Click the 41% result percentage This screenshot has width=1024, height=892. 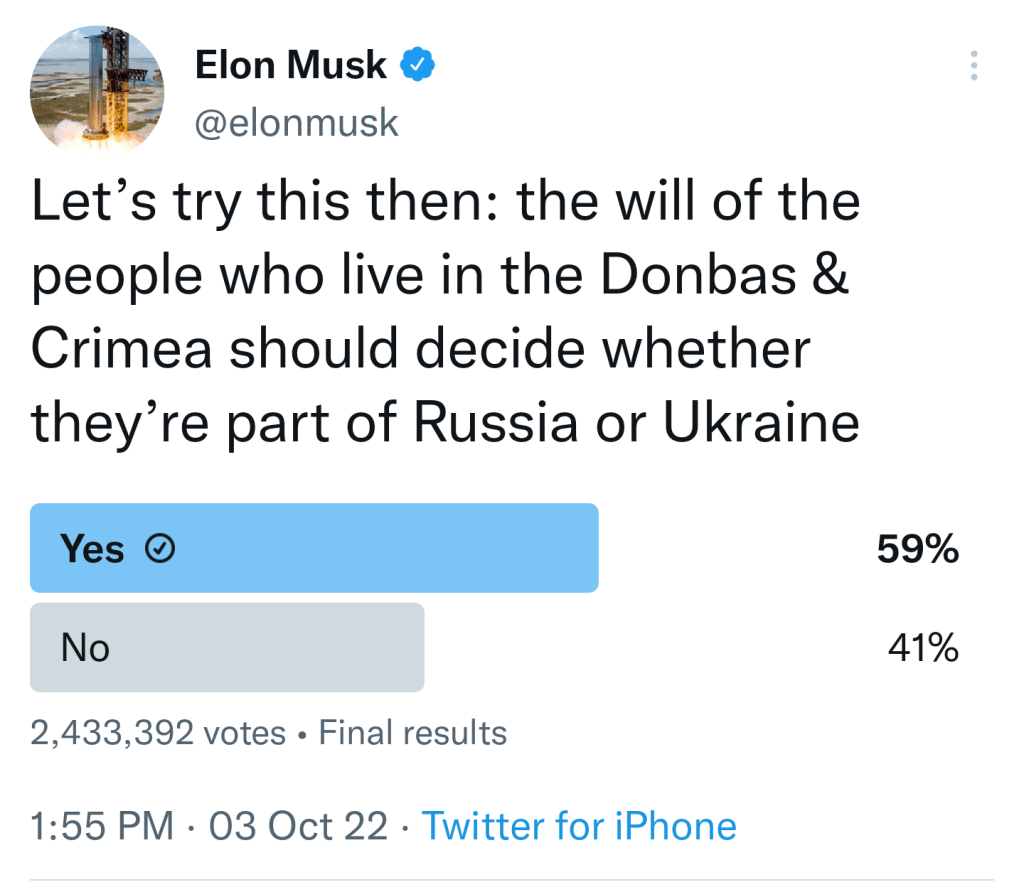(923, 648)
